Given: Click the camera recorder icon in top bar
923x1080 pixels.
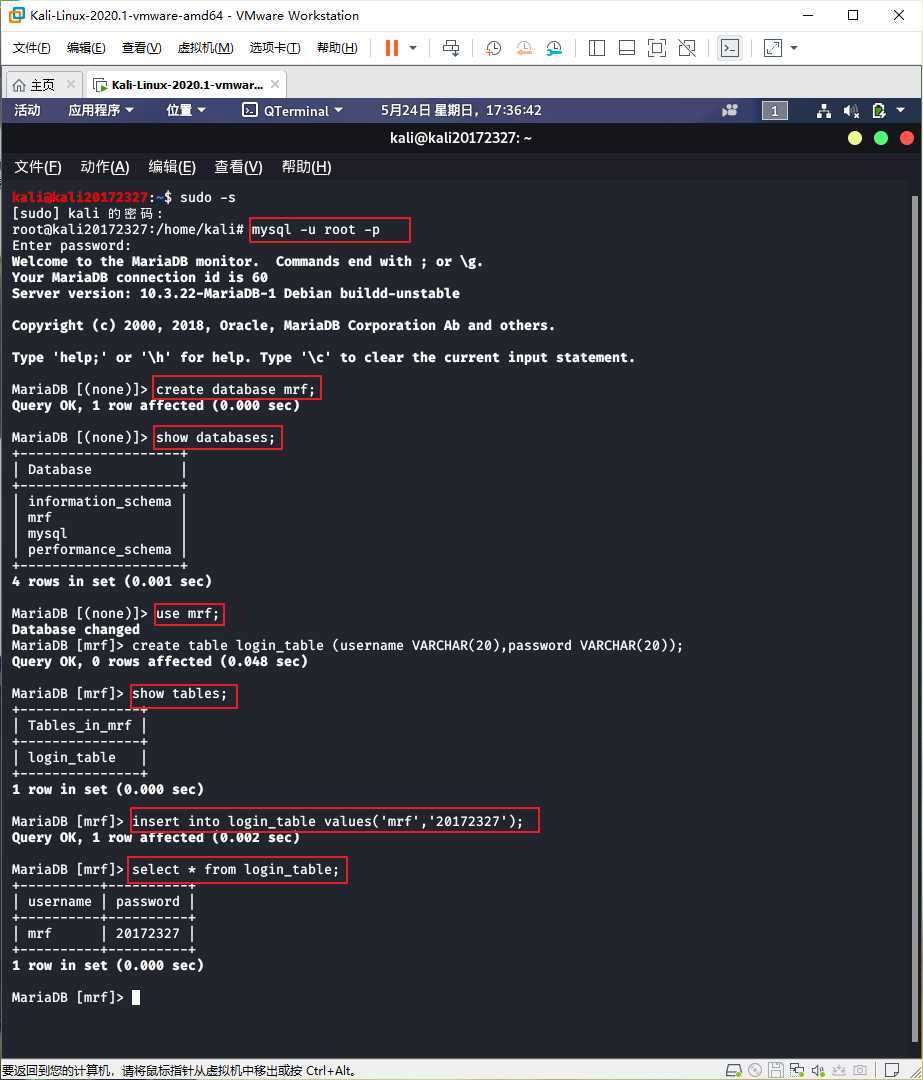Looking at the screenshot, I should coord(729,110).
